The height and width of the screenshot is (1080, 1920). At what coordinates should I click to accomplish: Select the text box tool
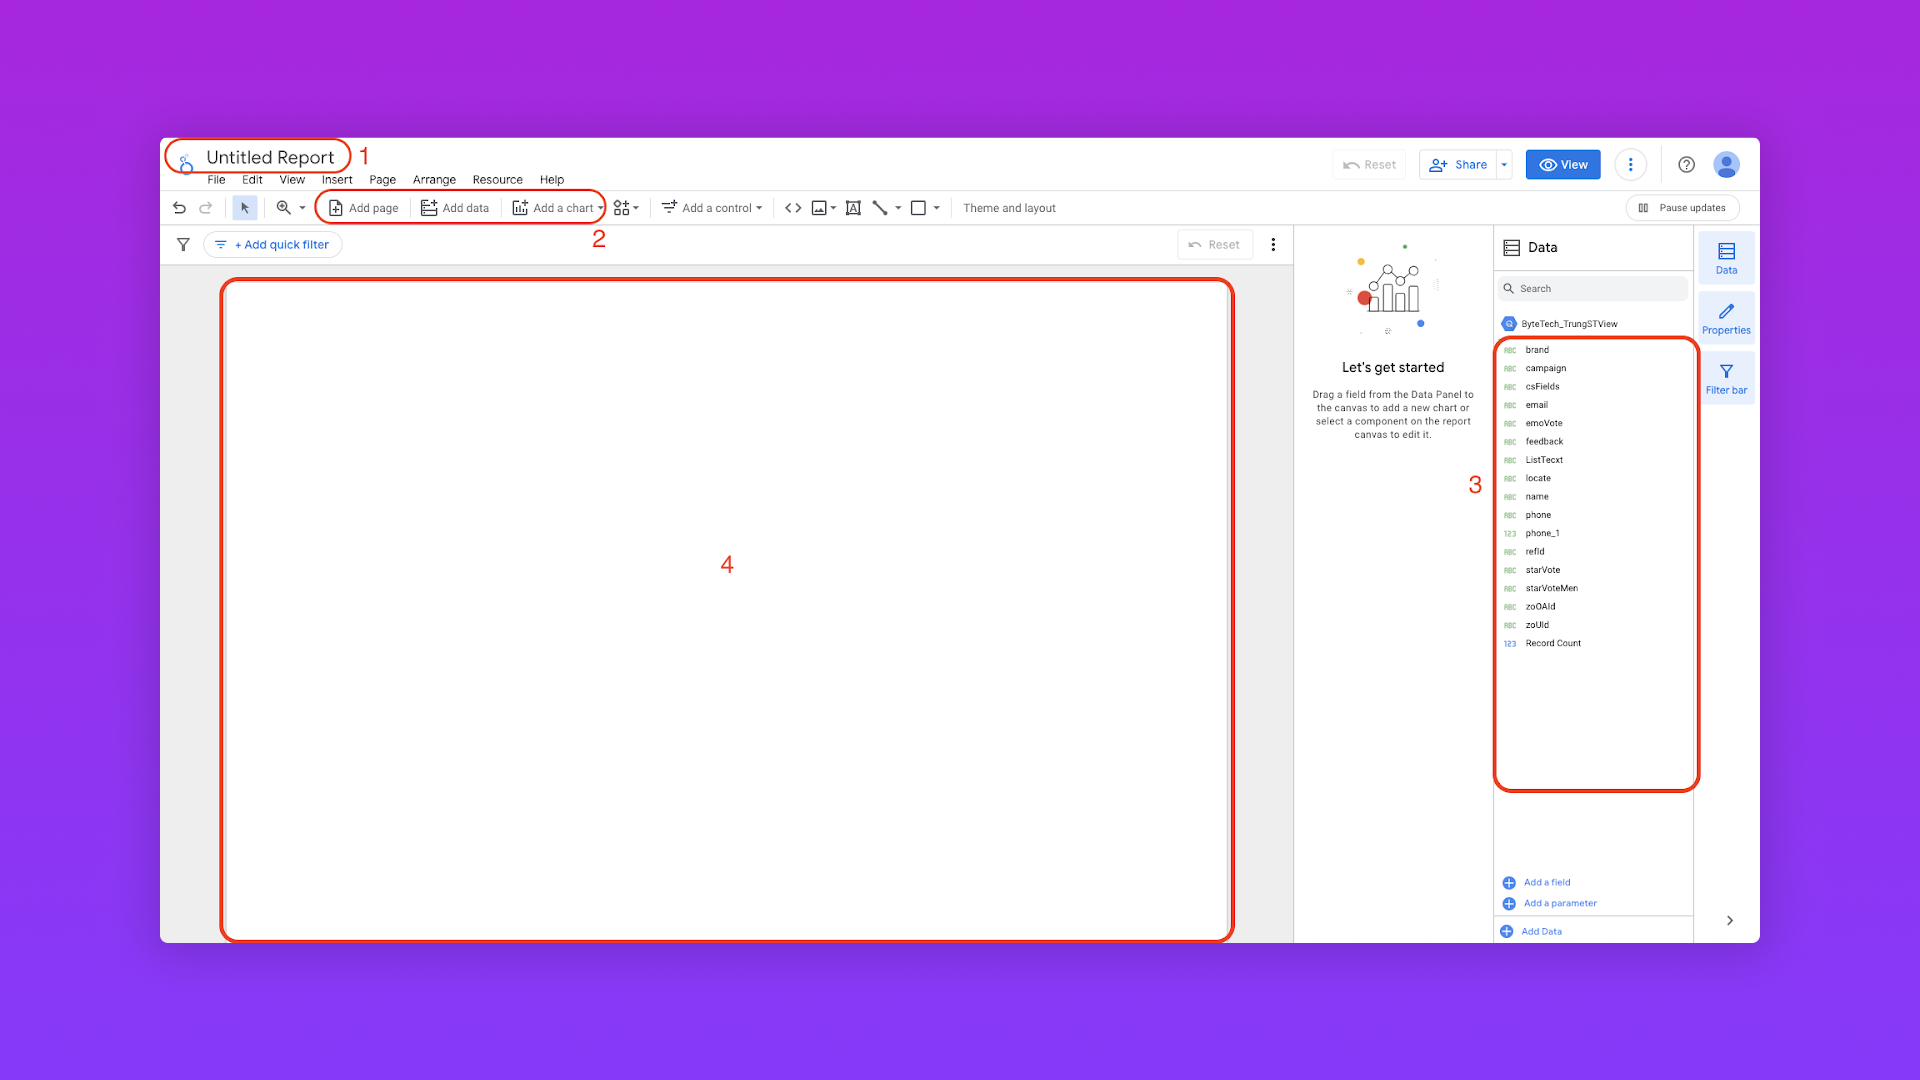point(853,208)
